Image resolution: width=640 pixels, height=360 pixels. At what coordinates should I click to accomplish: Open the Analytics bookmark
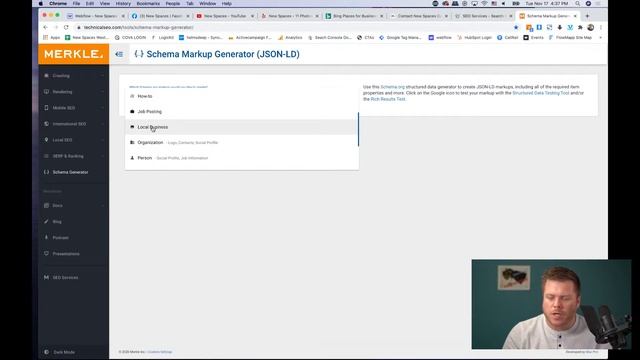290,38
